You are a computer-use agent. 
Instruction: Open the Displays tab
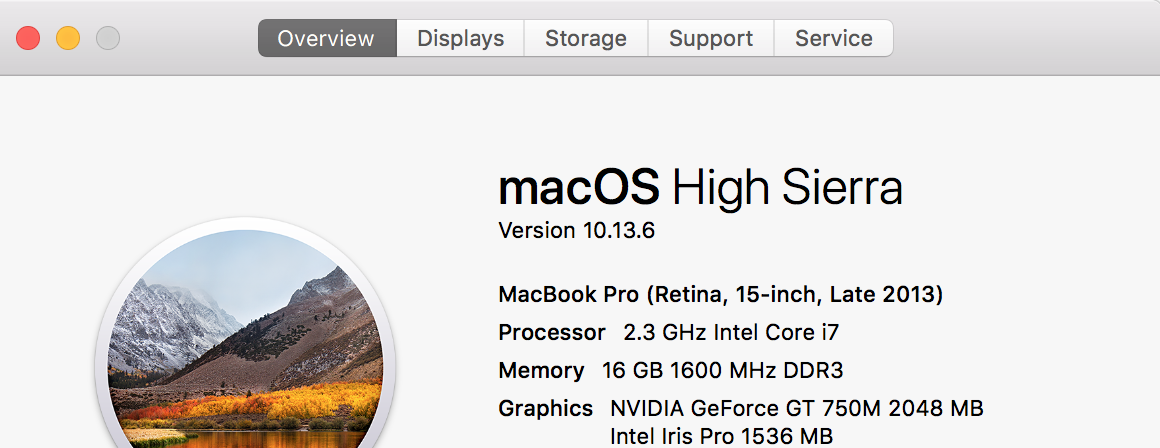pyautogui.click(x=460, y=39)
